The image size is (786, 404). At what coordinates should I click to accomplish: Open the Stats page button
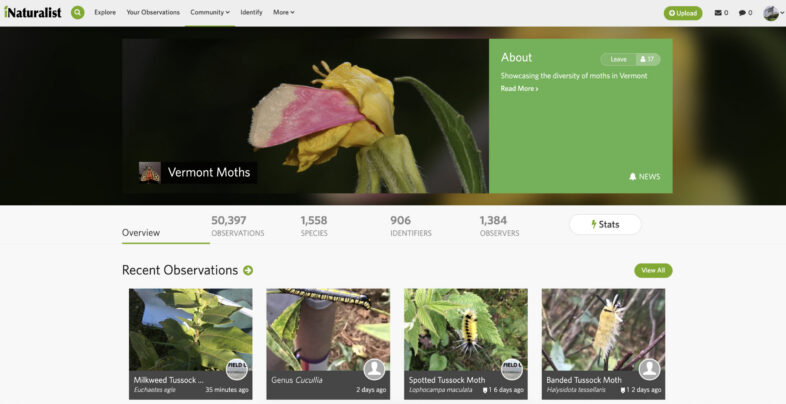point(604,224)
